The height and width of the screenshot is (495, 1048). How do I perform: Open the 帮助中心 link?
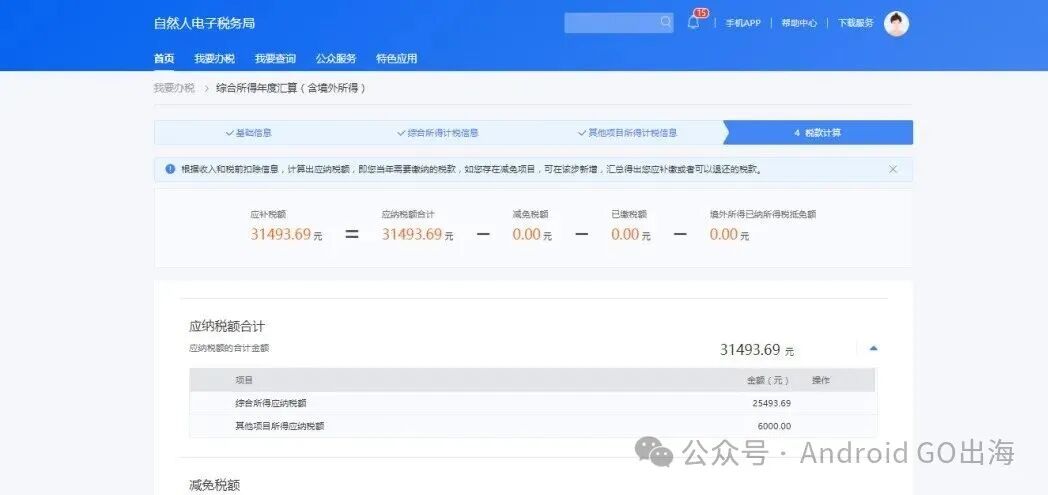pyautogui.click(x=799, y=23)
